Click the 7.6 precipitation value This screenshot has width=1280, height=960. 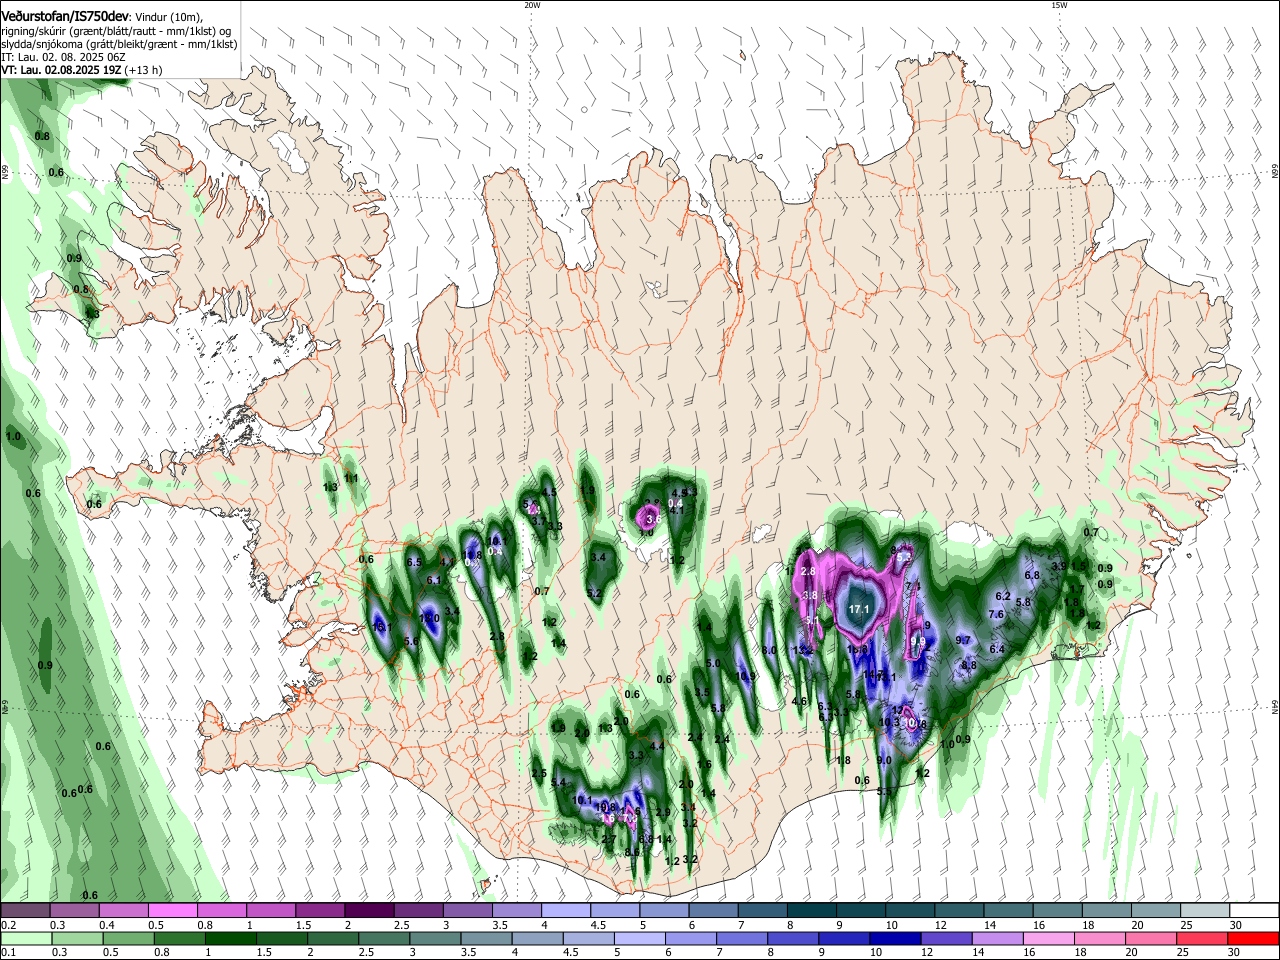click(x=996, y=614)
